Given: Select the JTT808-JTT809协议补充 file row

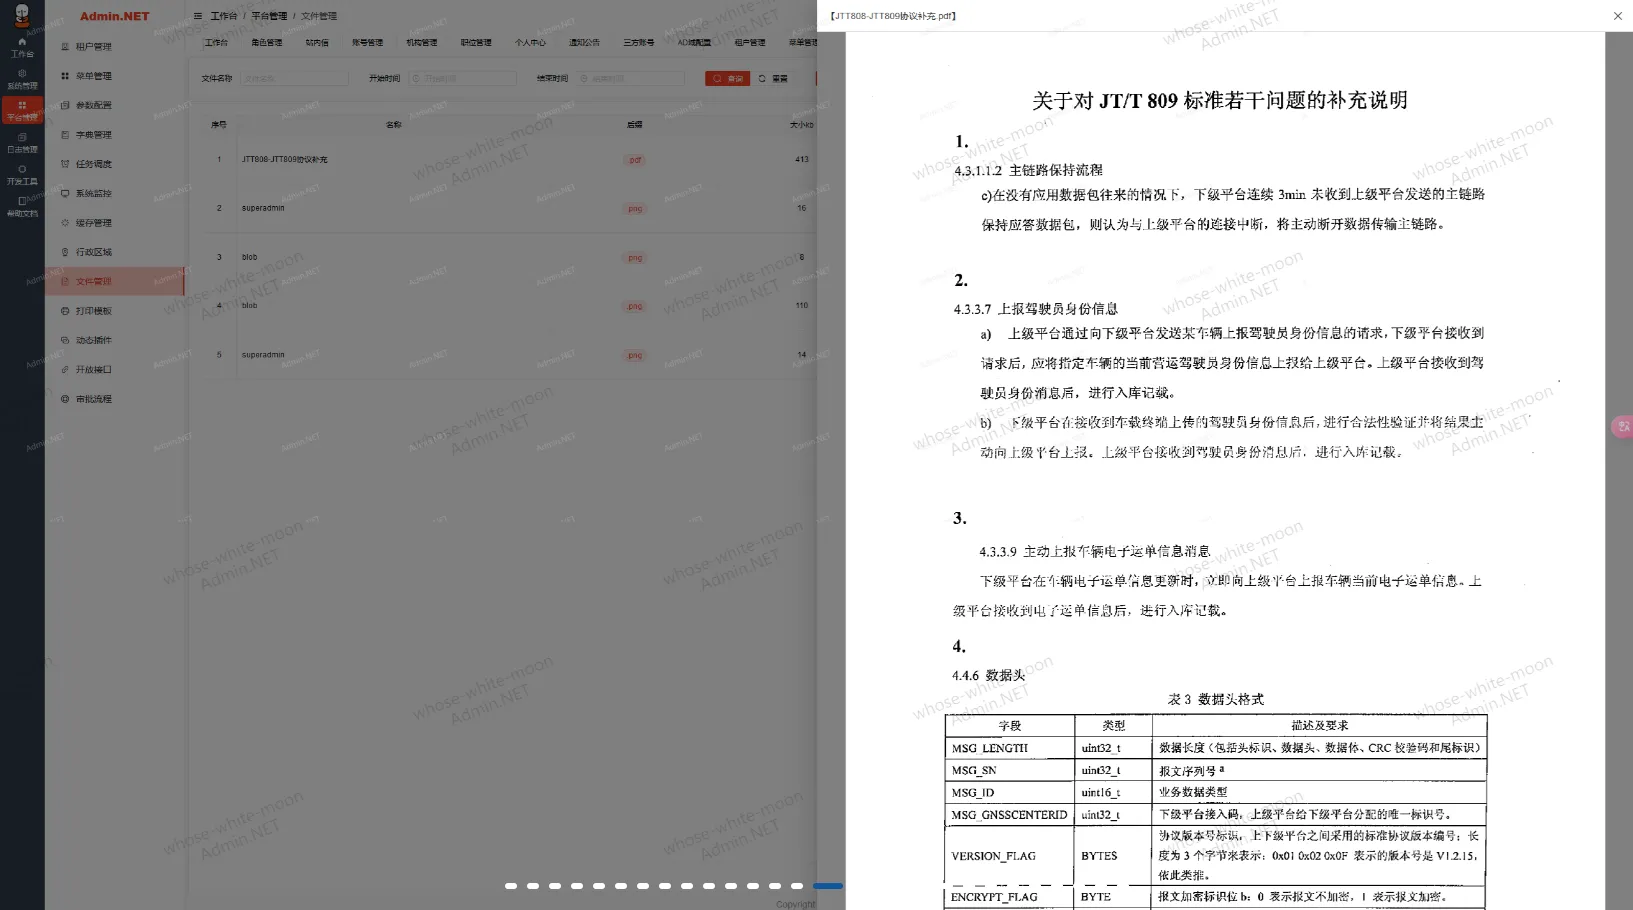Looking at the screenshot, I should pos(284,160).
